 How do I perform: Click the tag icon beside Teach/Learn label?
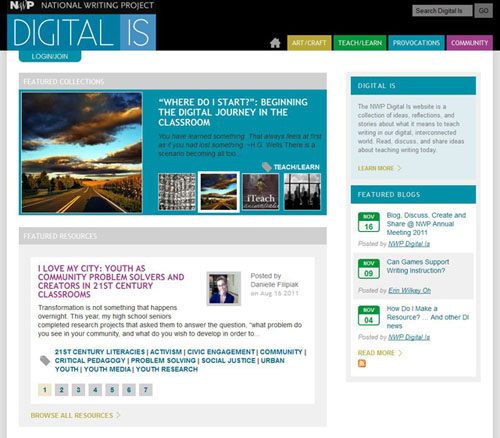(267, 167)
